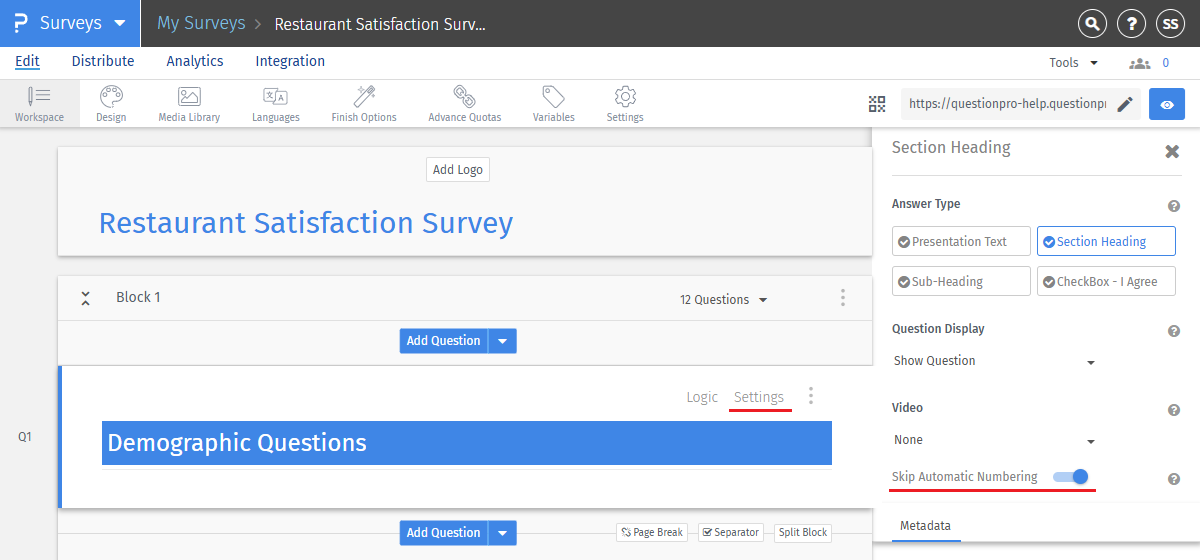Open question Q1 three-dot menu
This screenshot has height=560, width=1200.
(811, 396)
